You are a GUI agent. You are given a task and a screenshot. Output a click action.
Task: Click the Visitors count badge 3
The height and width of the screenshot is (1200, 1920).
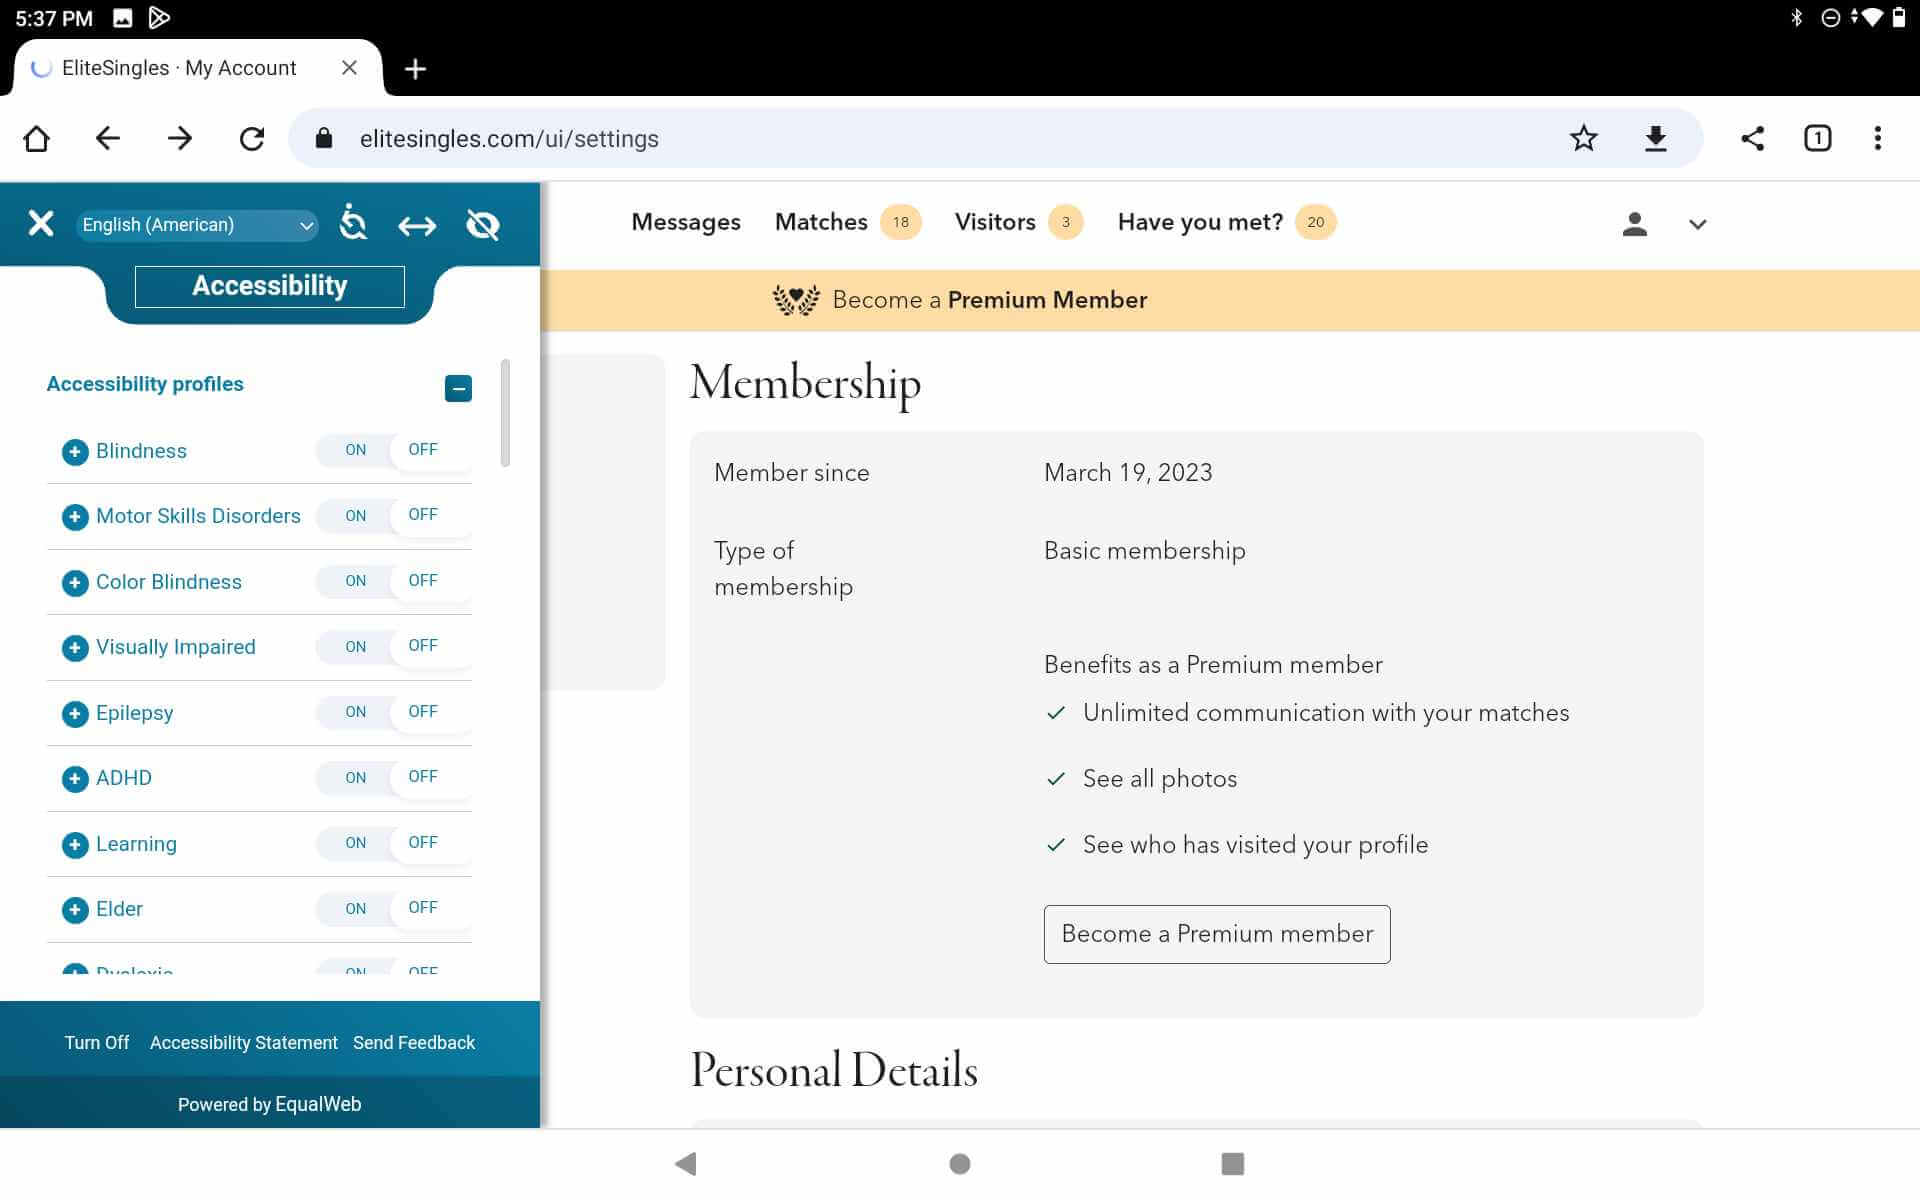[1066, 222]
